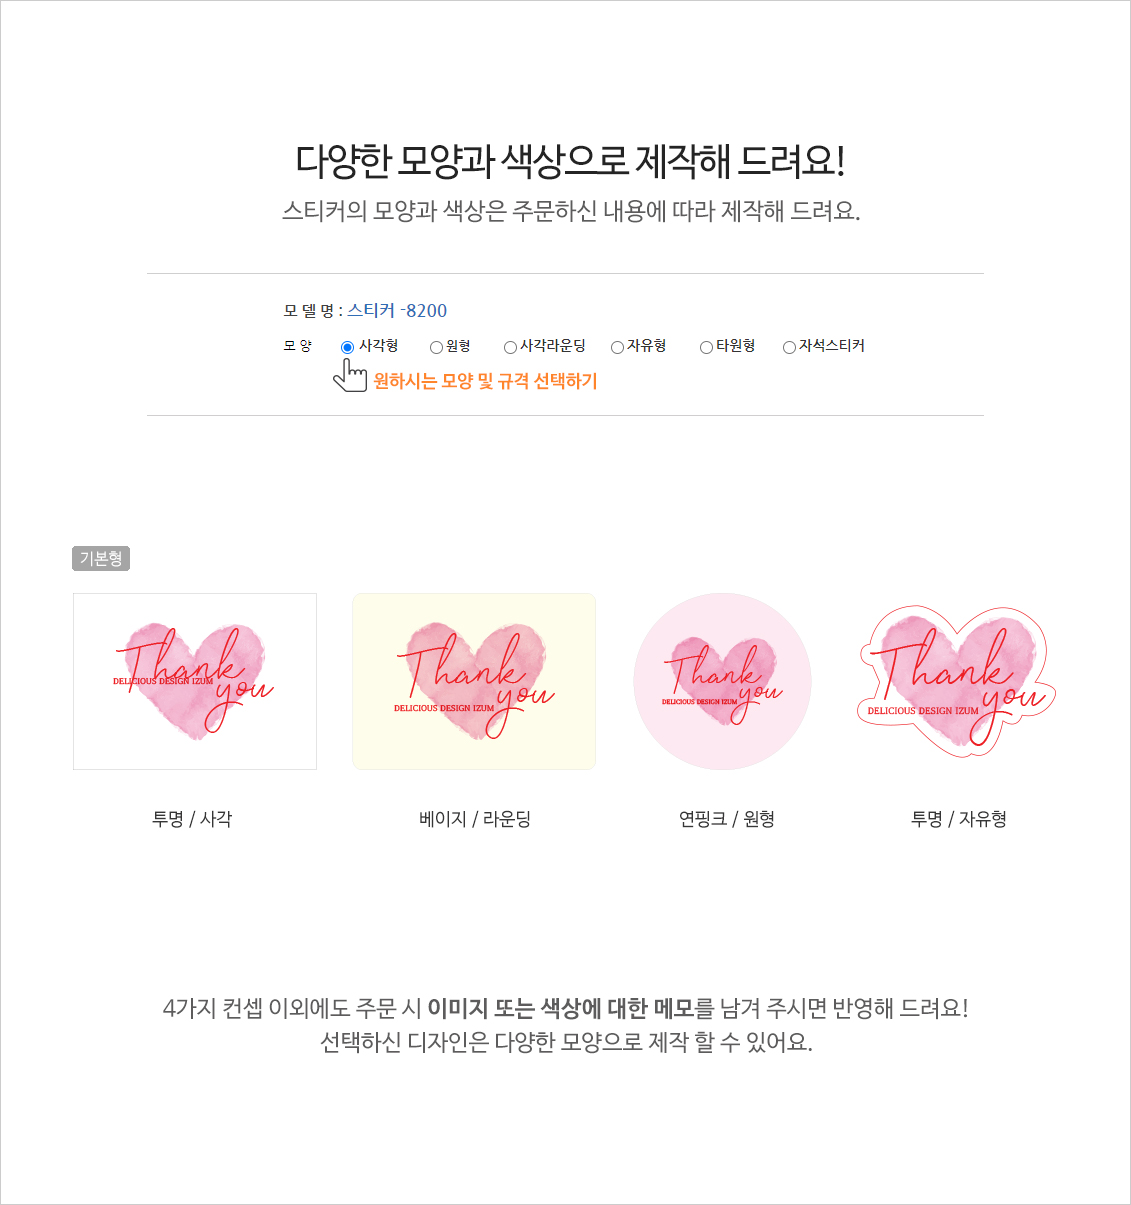Screen dimensions: 1131x1205
Task: Click the orange 원하시는 모양 및 규격 선택하기 text
Action: 485,381
